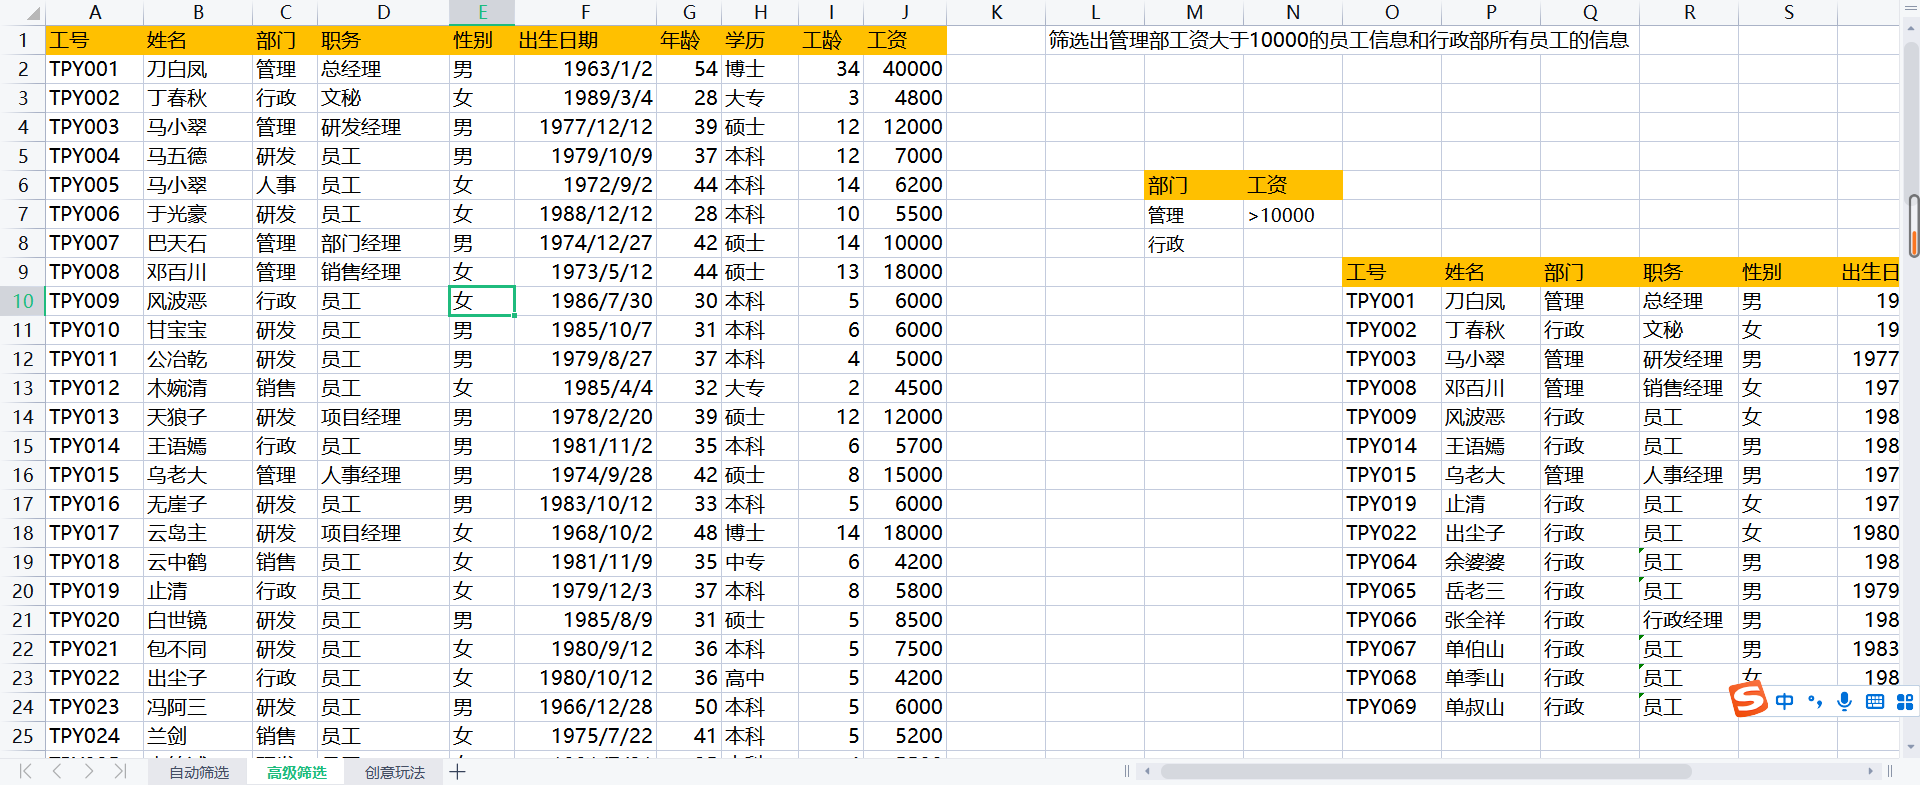Click the 总经理 cell in column D

point(383,69)
